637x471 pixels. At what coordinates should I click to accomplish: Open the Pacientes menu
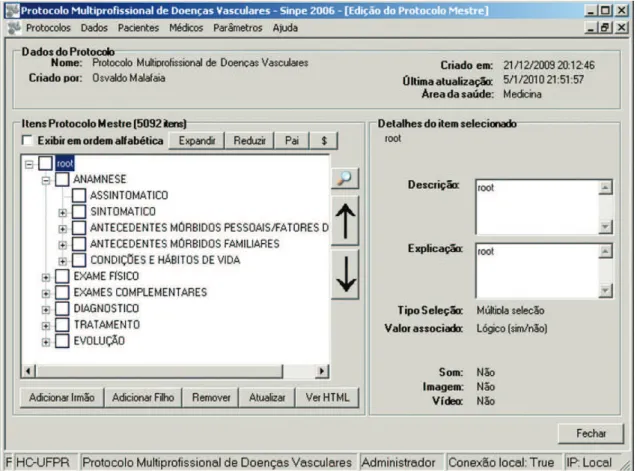139,28
